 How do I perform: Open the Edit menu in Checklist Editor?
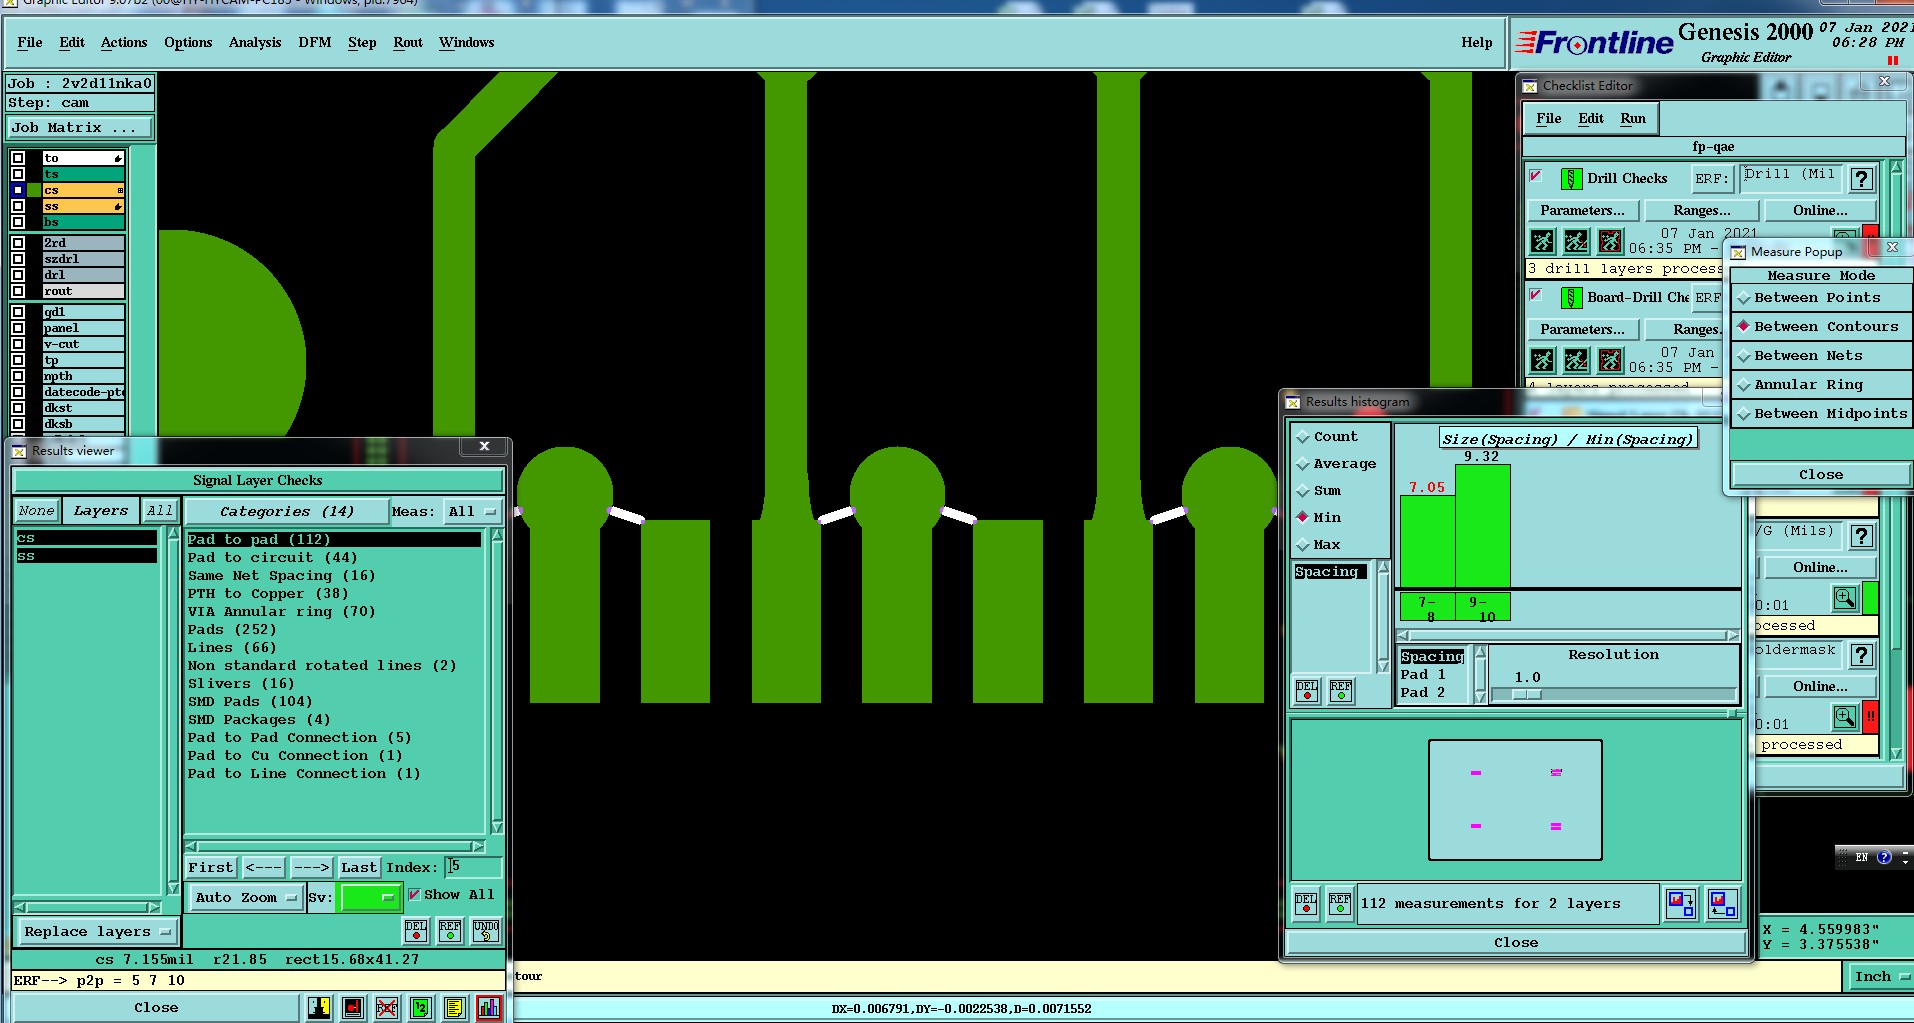pos(1591,119)
